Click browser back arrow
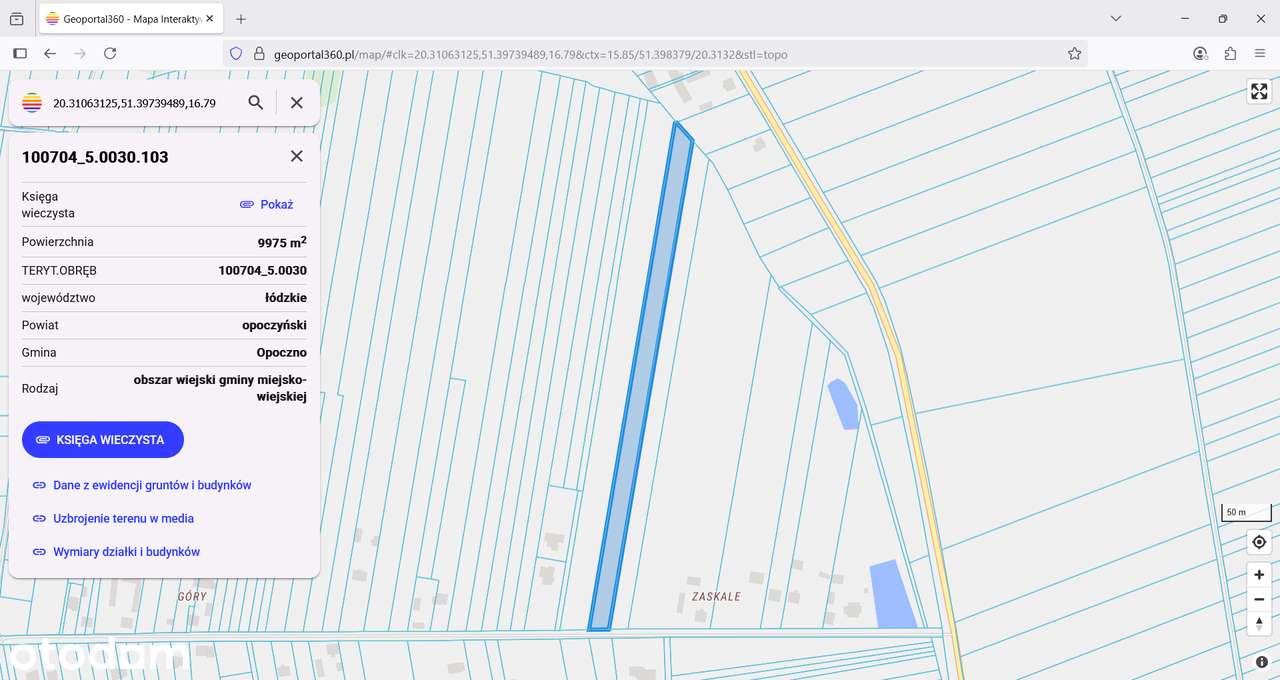This screenshot has height=680, width=1280. (x=50, y=54)
